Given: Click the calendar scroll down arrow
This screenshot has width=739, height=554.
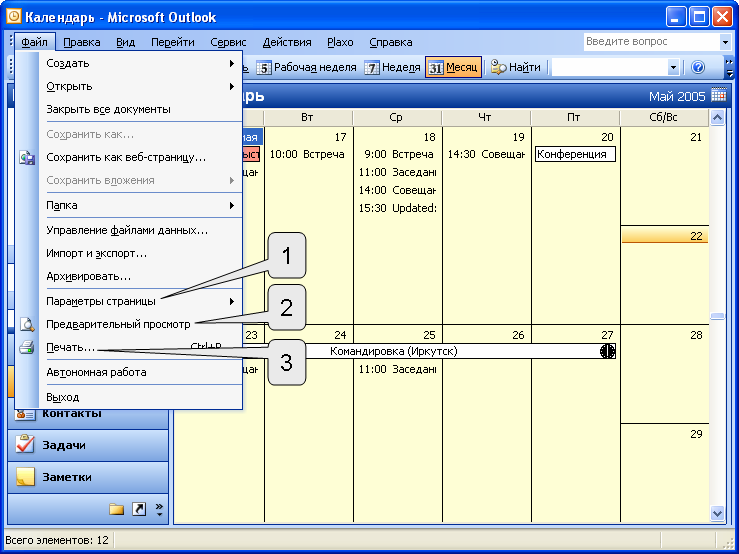Looking at the screenshot, I should 717,513.
